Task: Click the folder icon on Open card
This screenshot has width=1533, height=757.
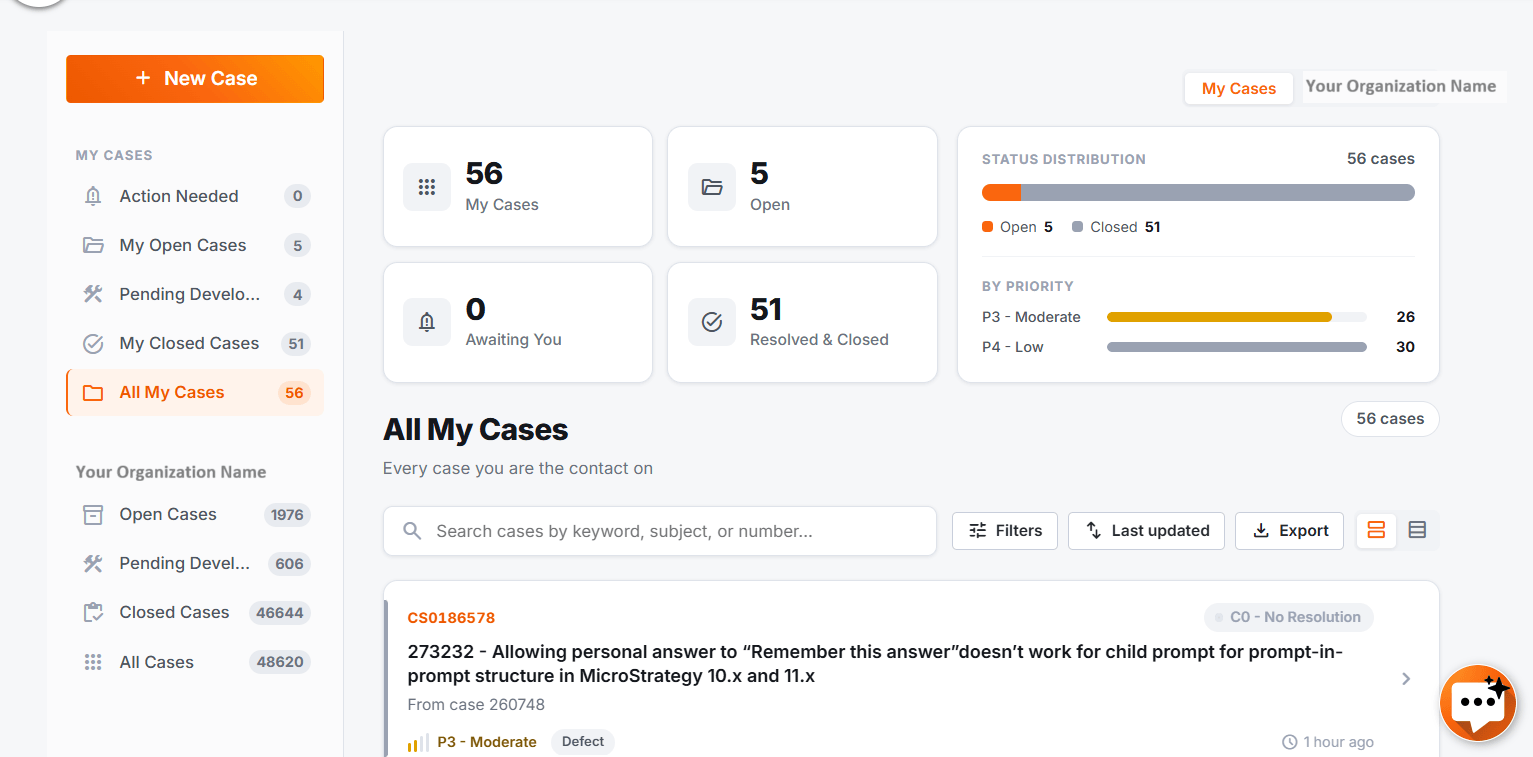Action: point(712,187)
